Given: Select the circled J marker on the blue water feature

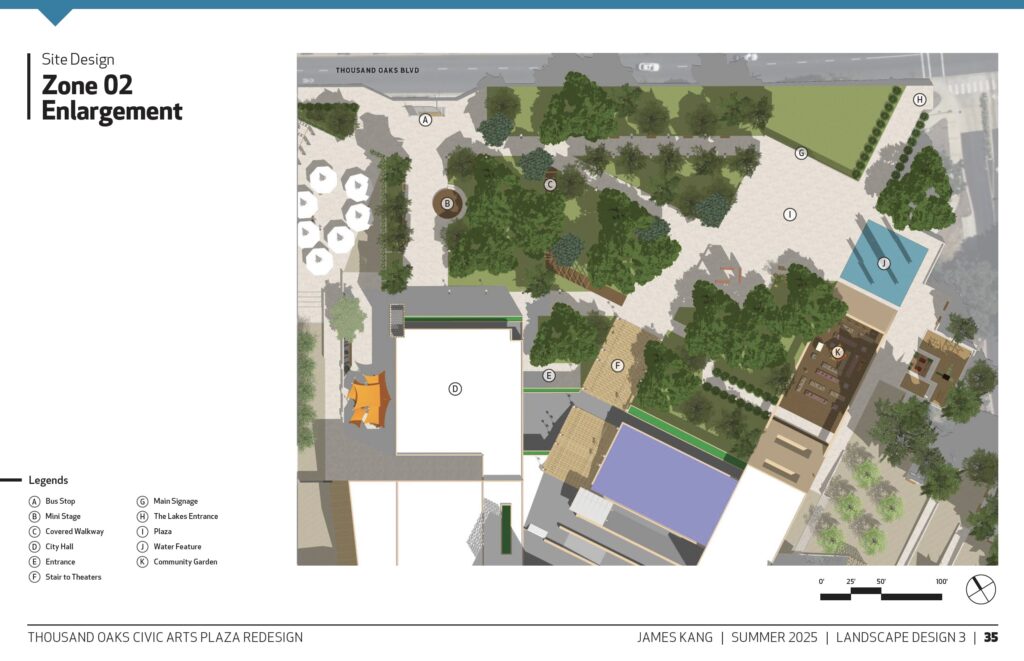Looking at the screenshot, I should pyautogui.click(x=883, y=263).
